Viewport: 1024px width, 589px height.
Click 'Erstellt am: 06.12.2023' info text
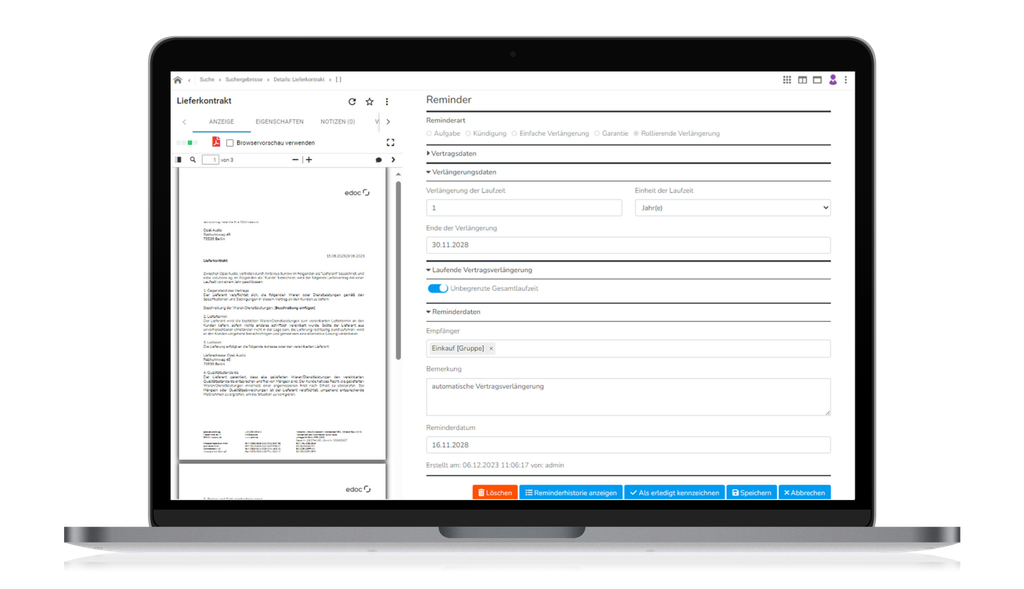tap(495, 466)
